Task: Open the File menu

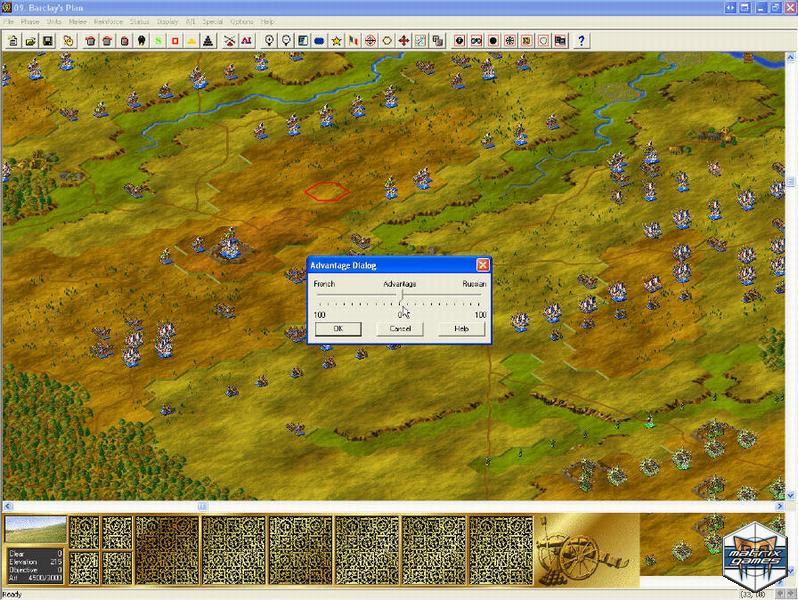Action: pyautogui.click(x=9, y=22)
